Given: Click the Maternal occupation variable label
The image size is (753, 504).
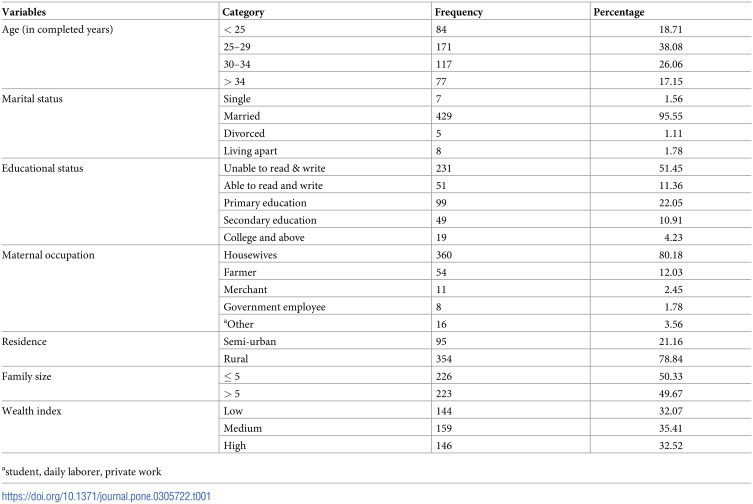Looking at the screenshot, I should pos(48,255).
